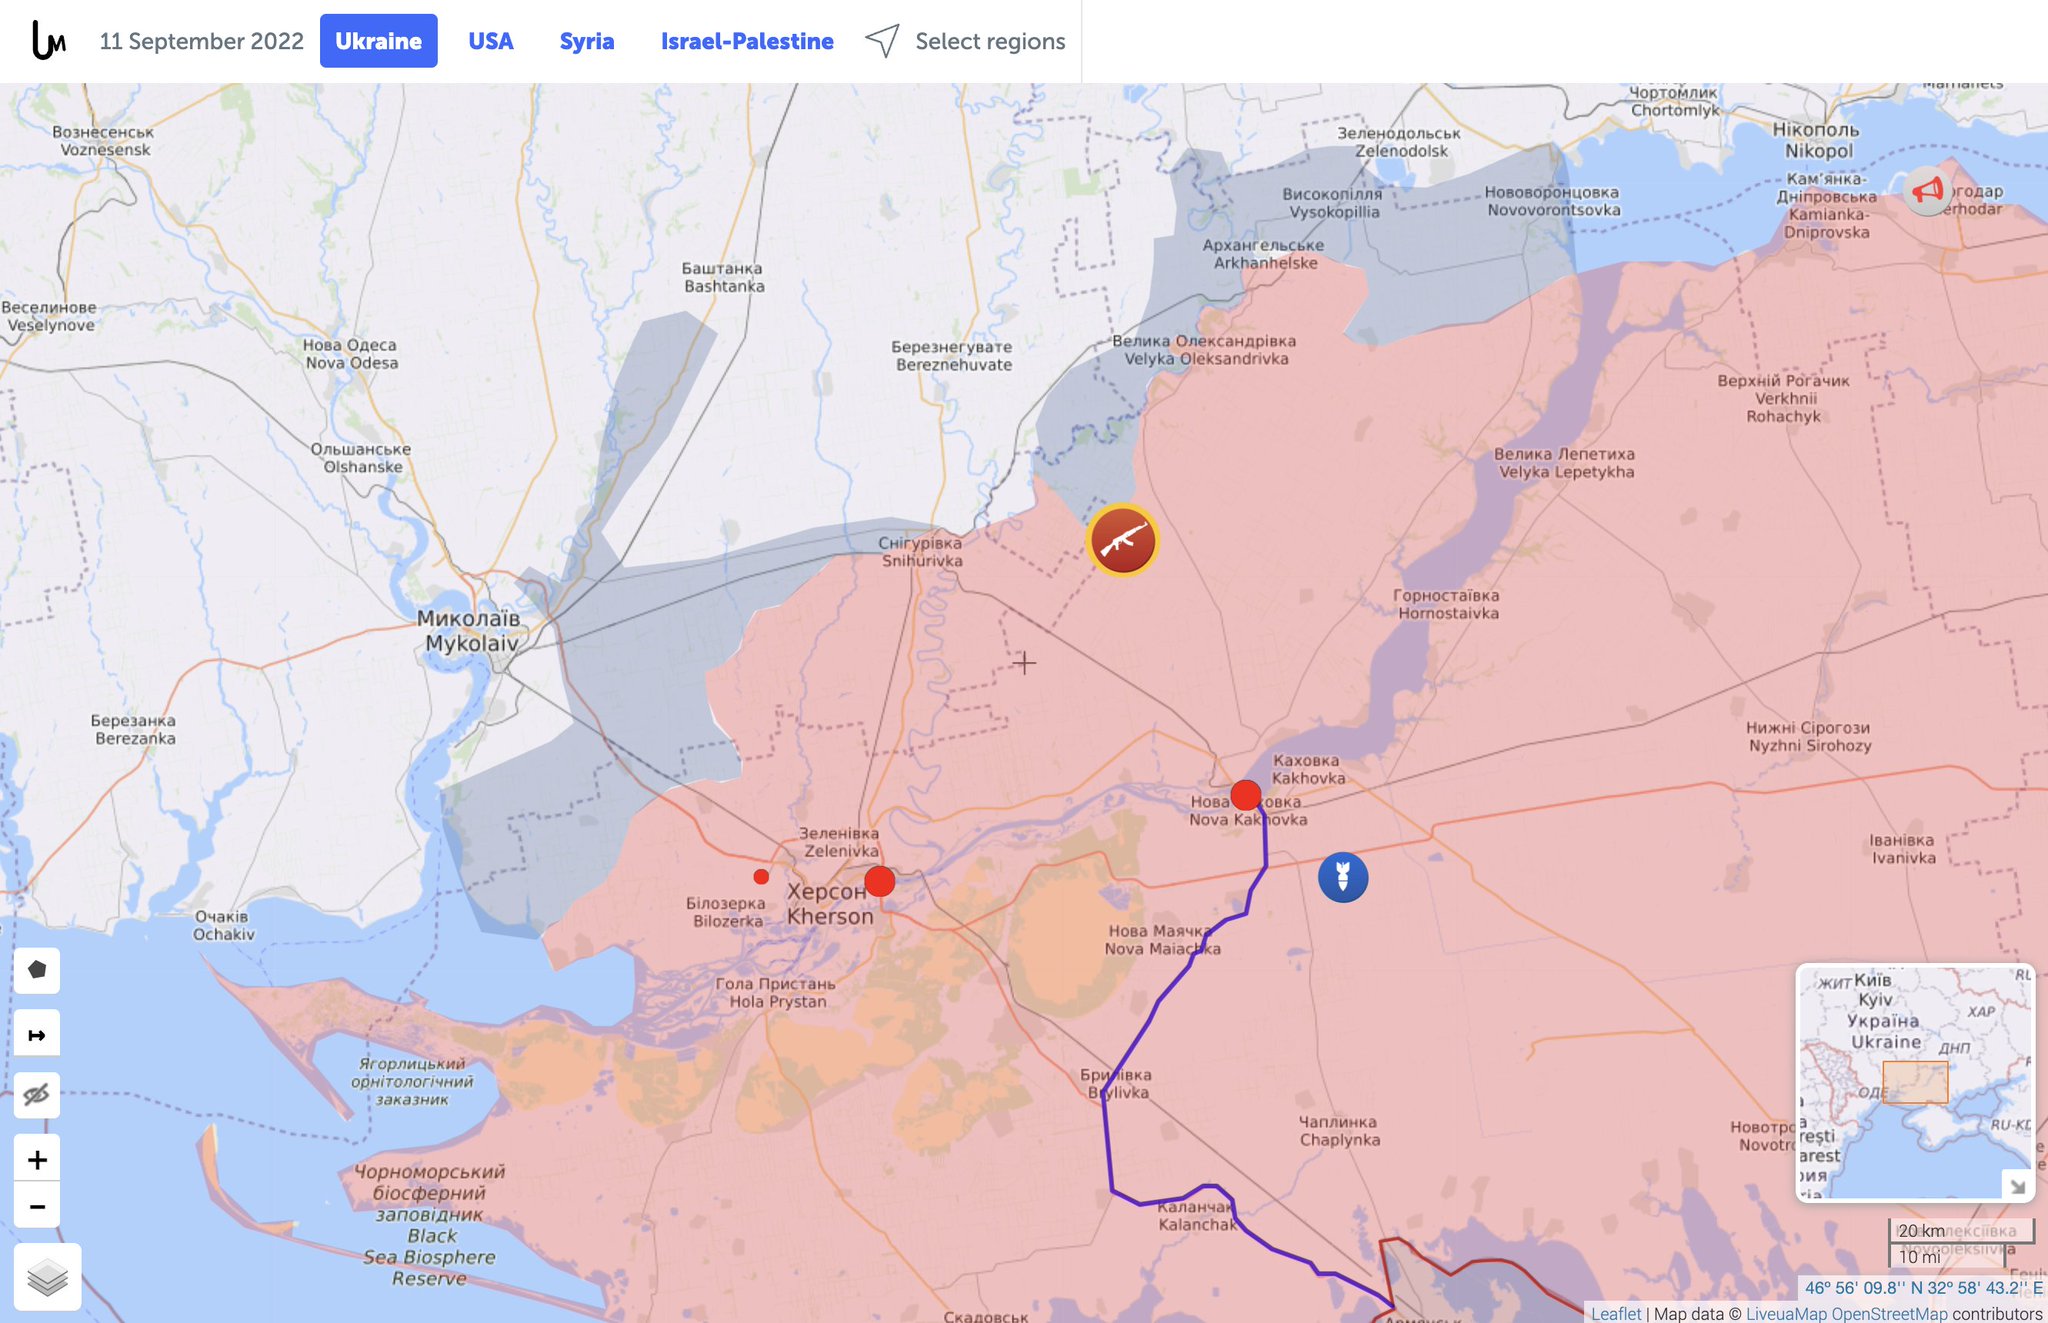Open the Israel-Palestine tab
Viewport: 2048px width, 1323px height.
[x=746, y=41]
